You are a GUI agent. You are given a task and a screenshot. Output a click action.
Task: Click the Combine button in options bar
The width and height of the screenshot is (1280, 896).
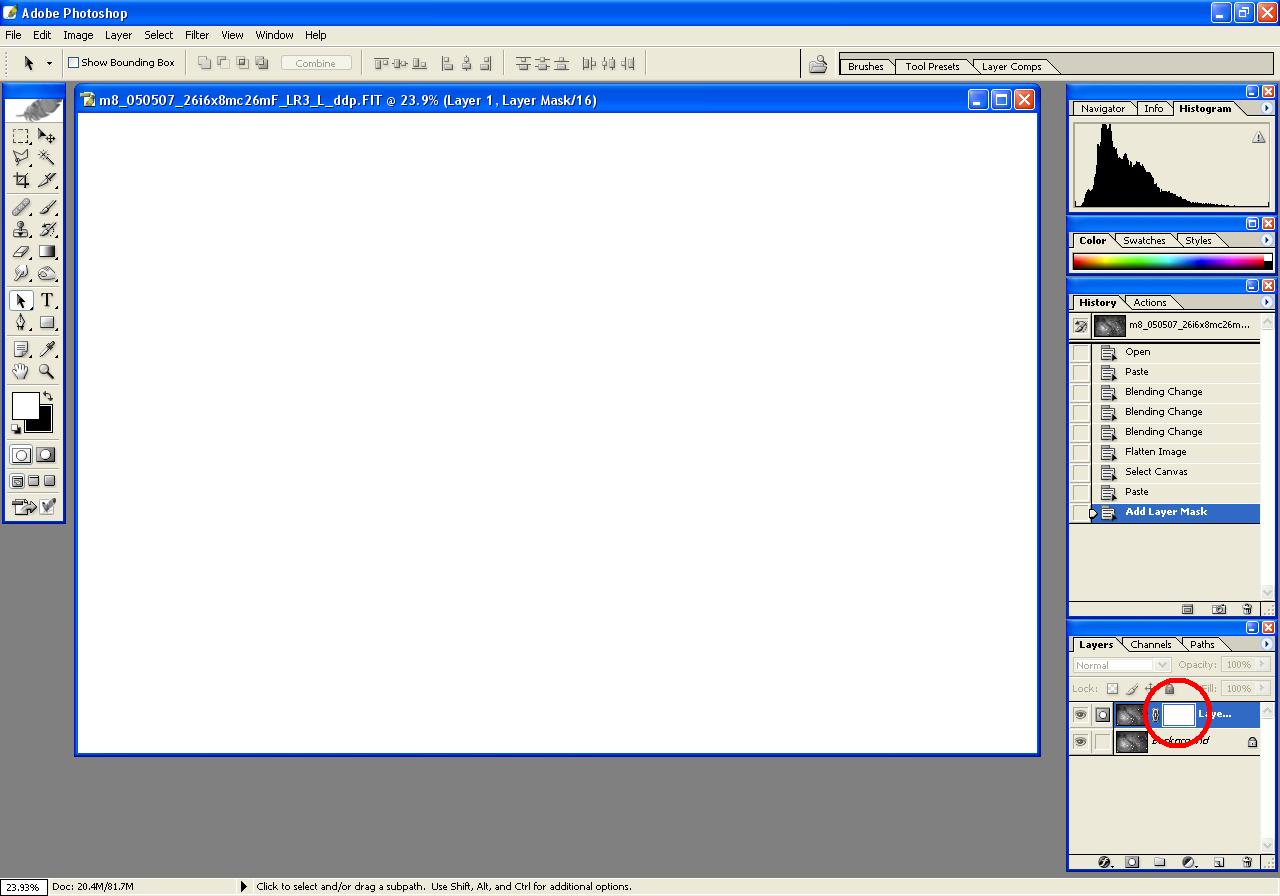[315, 63]
